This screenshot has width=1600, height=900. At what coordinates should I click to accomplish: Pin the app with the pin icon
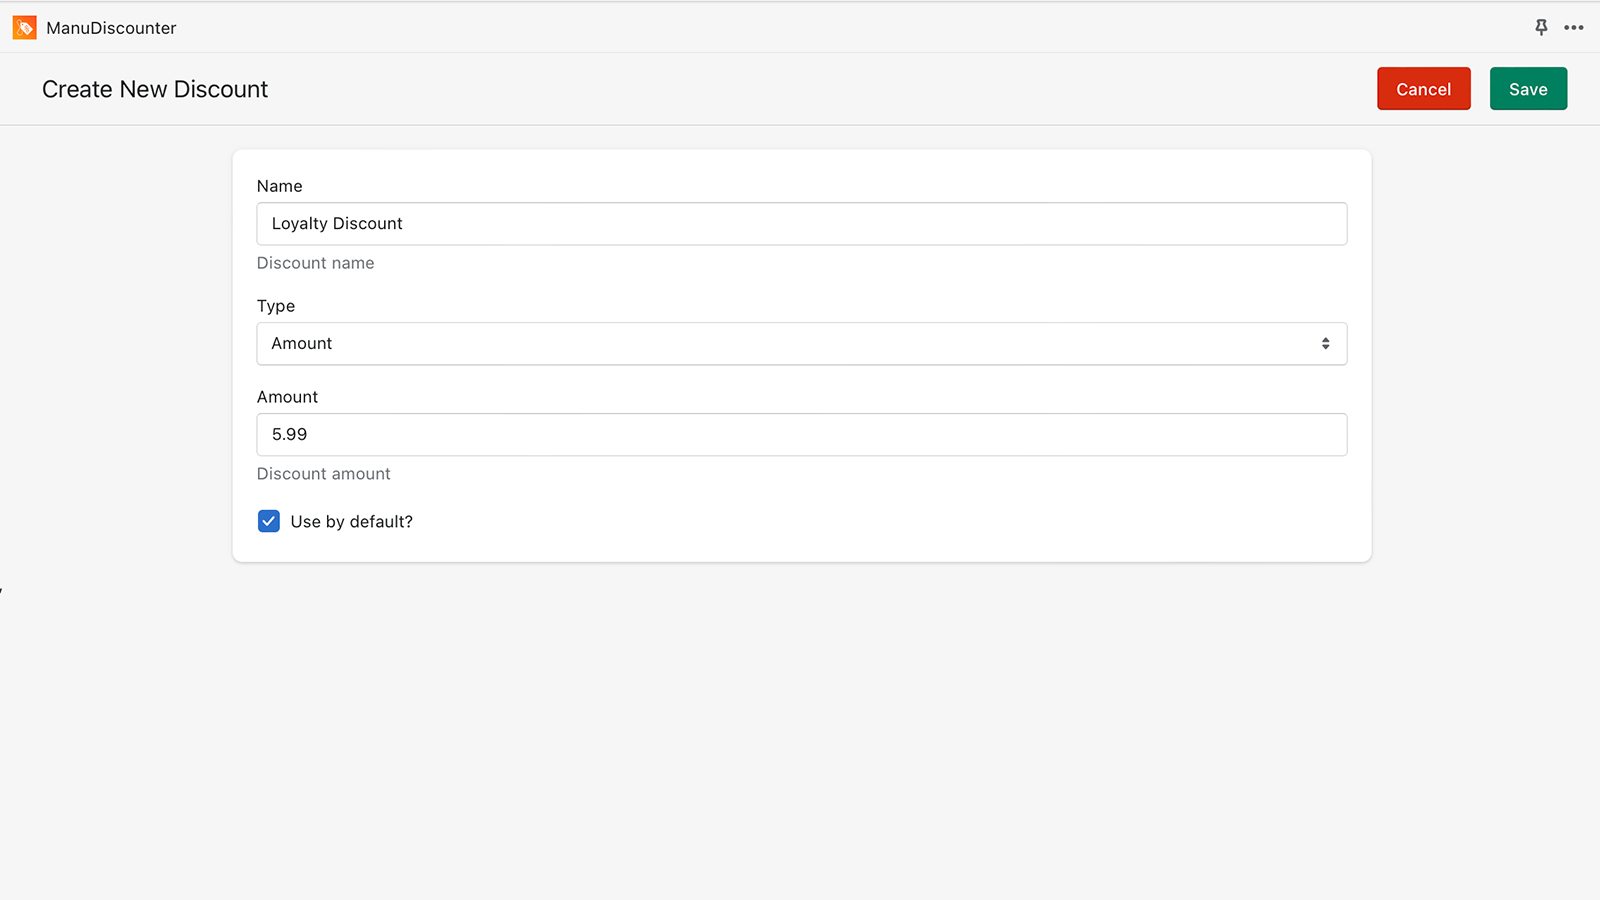click(x=1541, y=28)
